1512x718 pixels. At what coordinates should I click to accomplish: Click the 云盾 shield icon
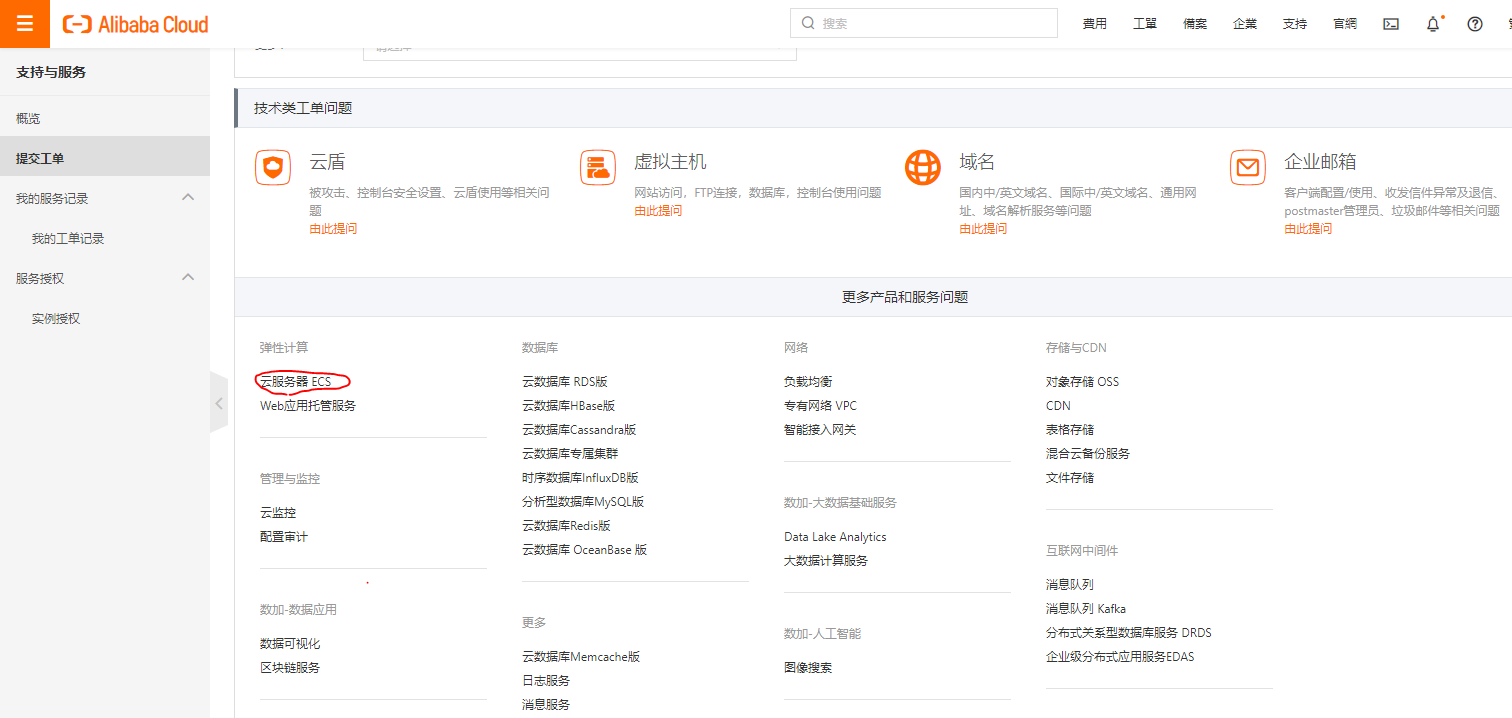tap(273, 167)
